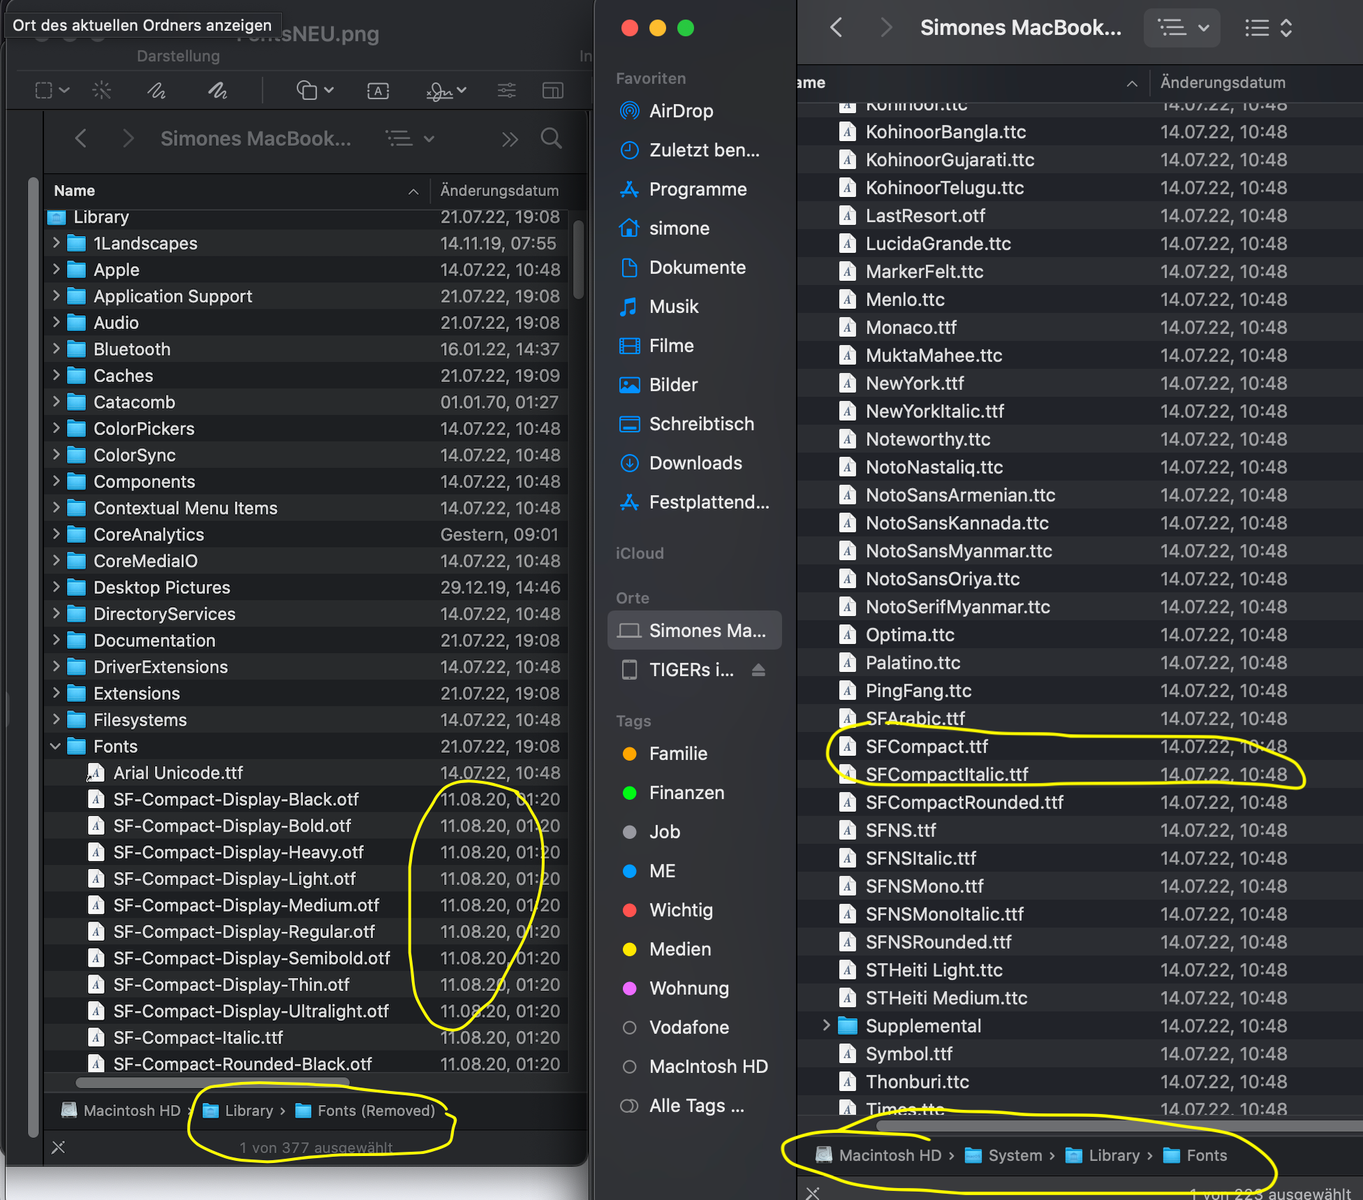
Task: Click the Instant Alpha magic wand tool
Action: 102,90
